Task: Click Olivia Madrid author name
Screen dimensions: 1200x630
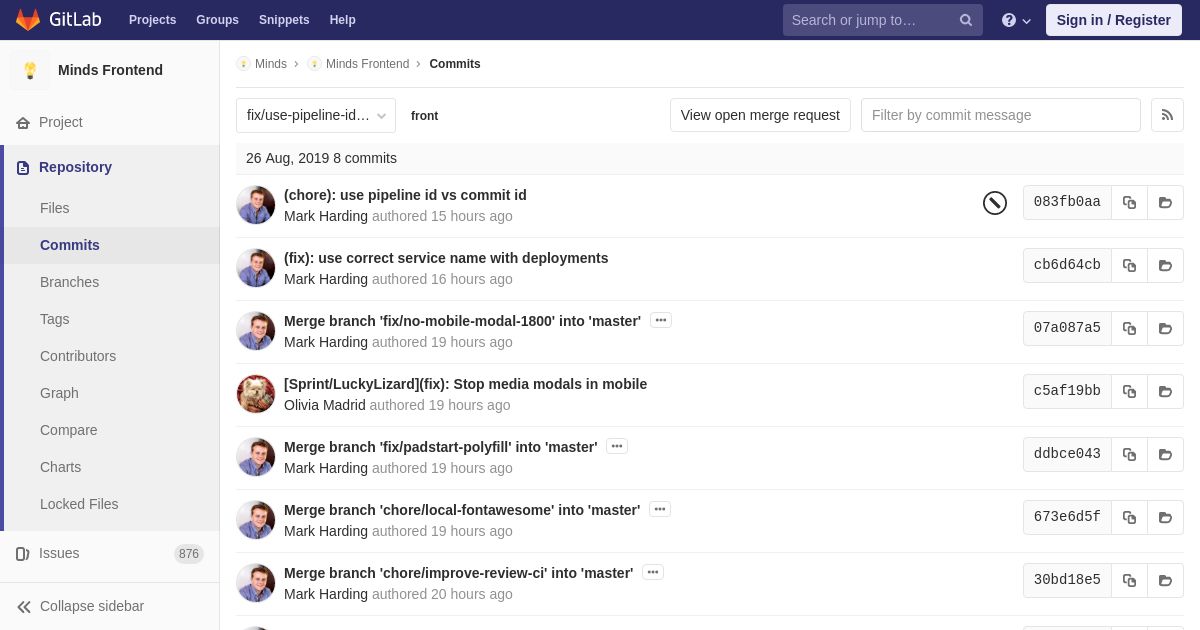Action: 325,405
